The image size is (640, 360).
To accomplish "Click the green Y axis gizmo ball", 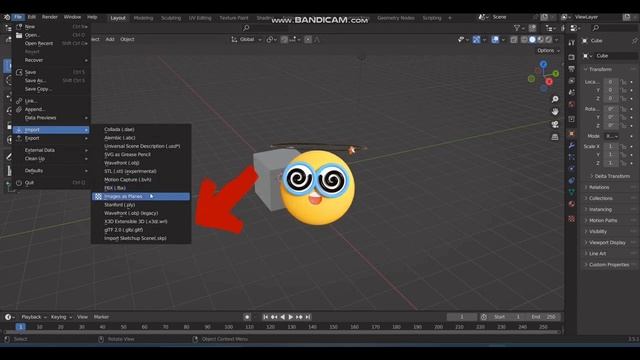I will pos(556,74).
